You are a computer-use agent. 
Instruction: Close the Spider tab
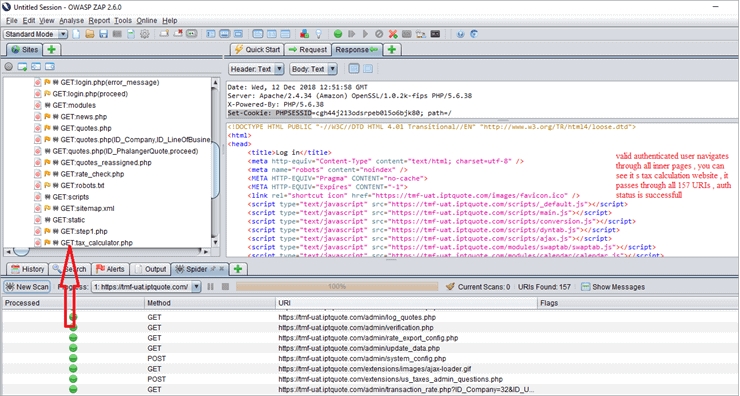(x=222, y=269)
